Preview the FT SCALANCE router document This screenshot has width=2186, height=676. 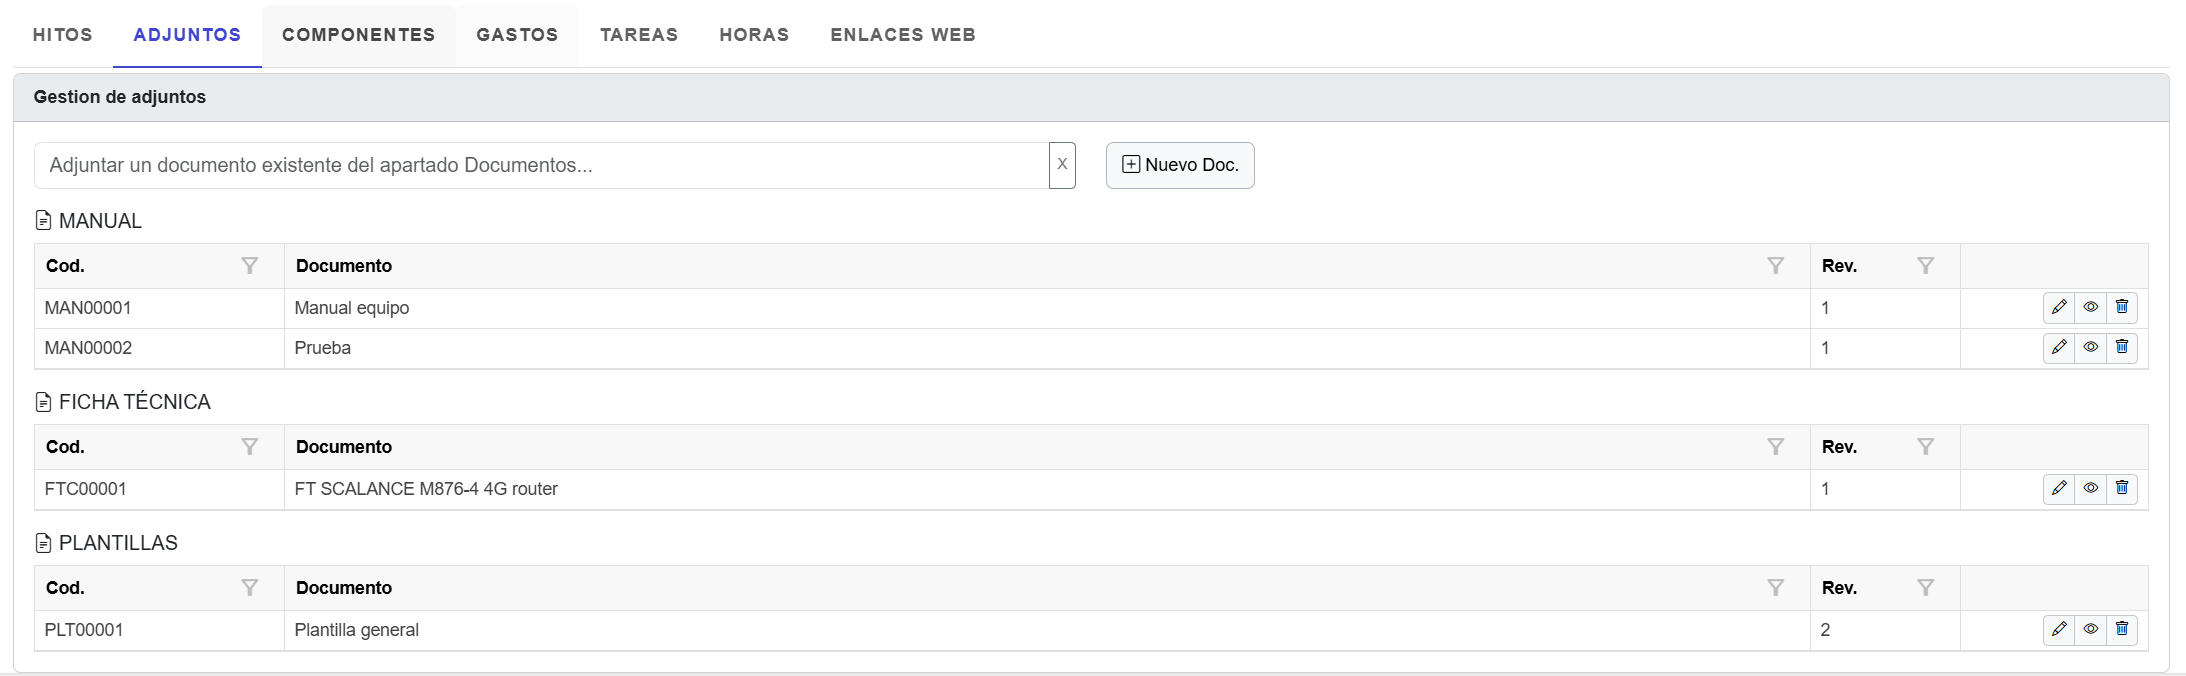coord(2090,488)
